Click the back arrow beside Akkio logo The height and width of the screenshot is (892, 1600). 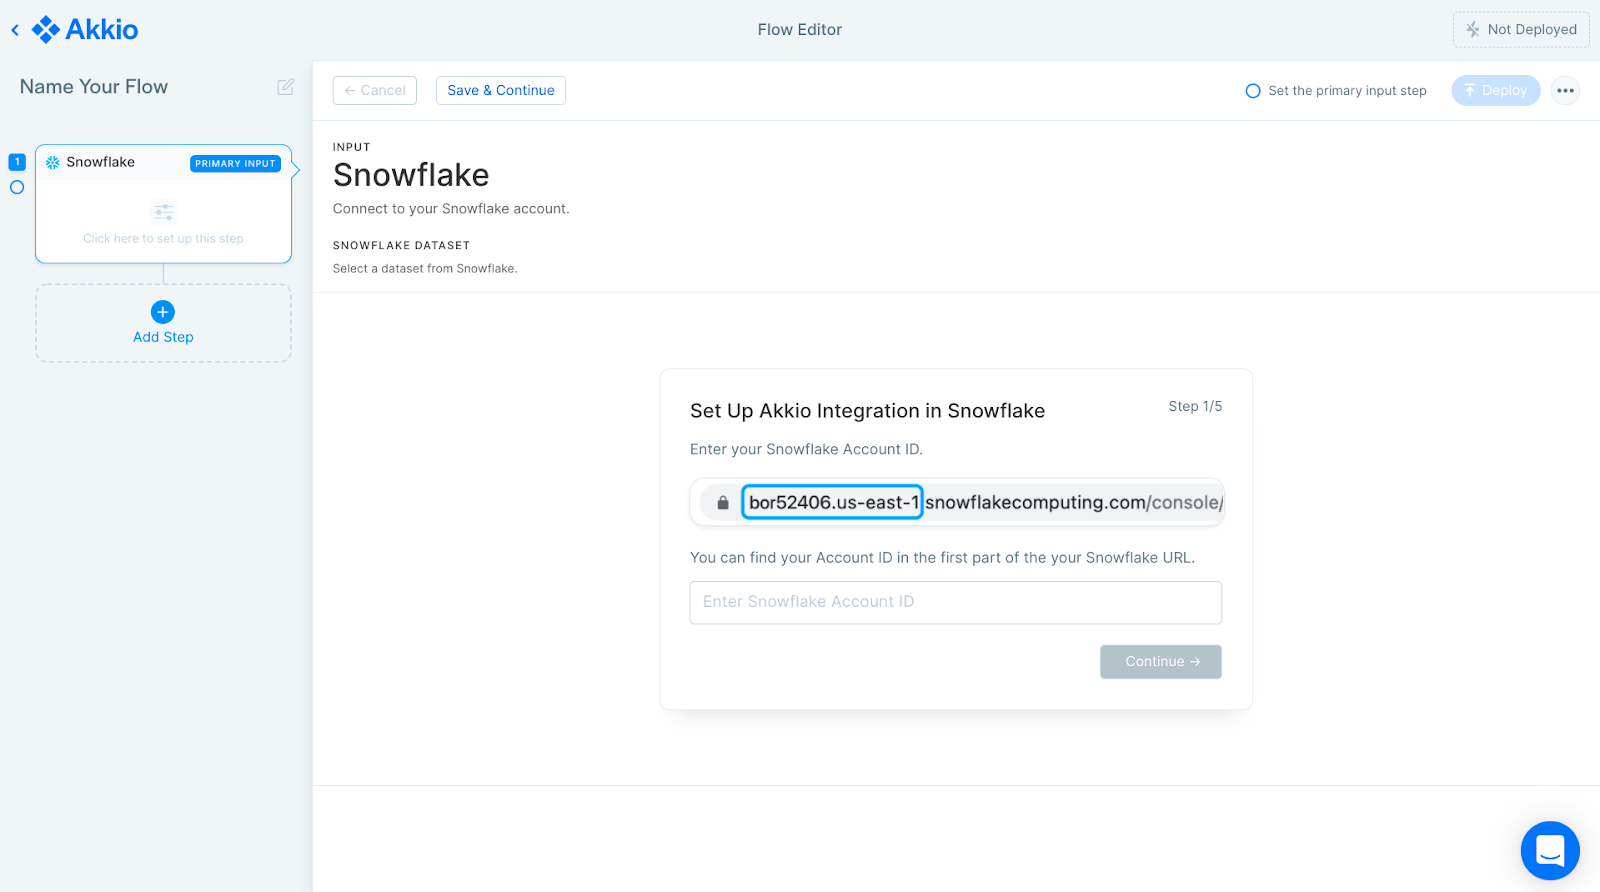click(15, 30)
